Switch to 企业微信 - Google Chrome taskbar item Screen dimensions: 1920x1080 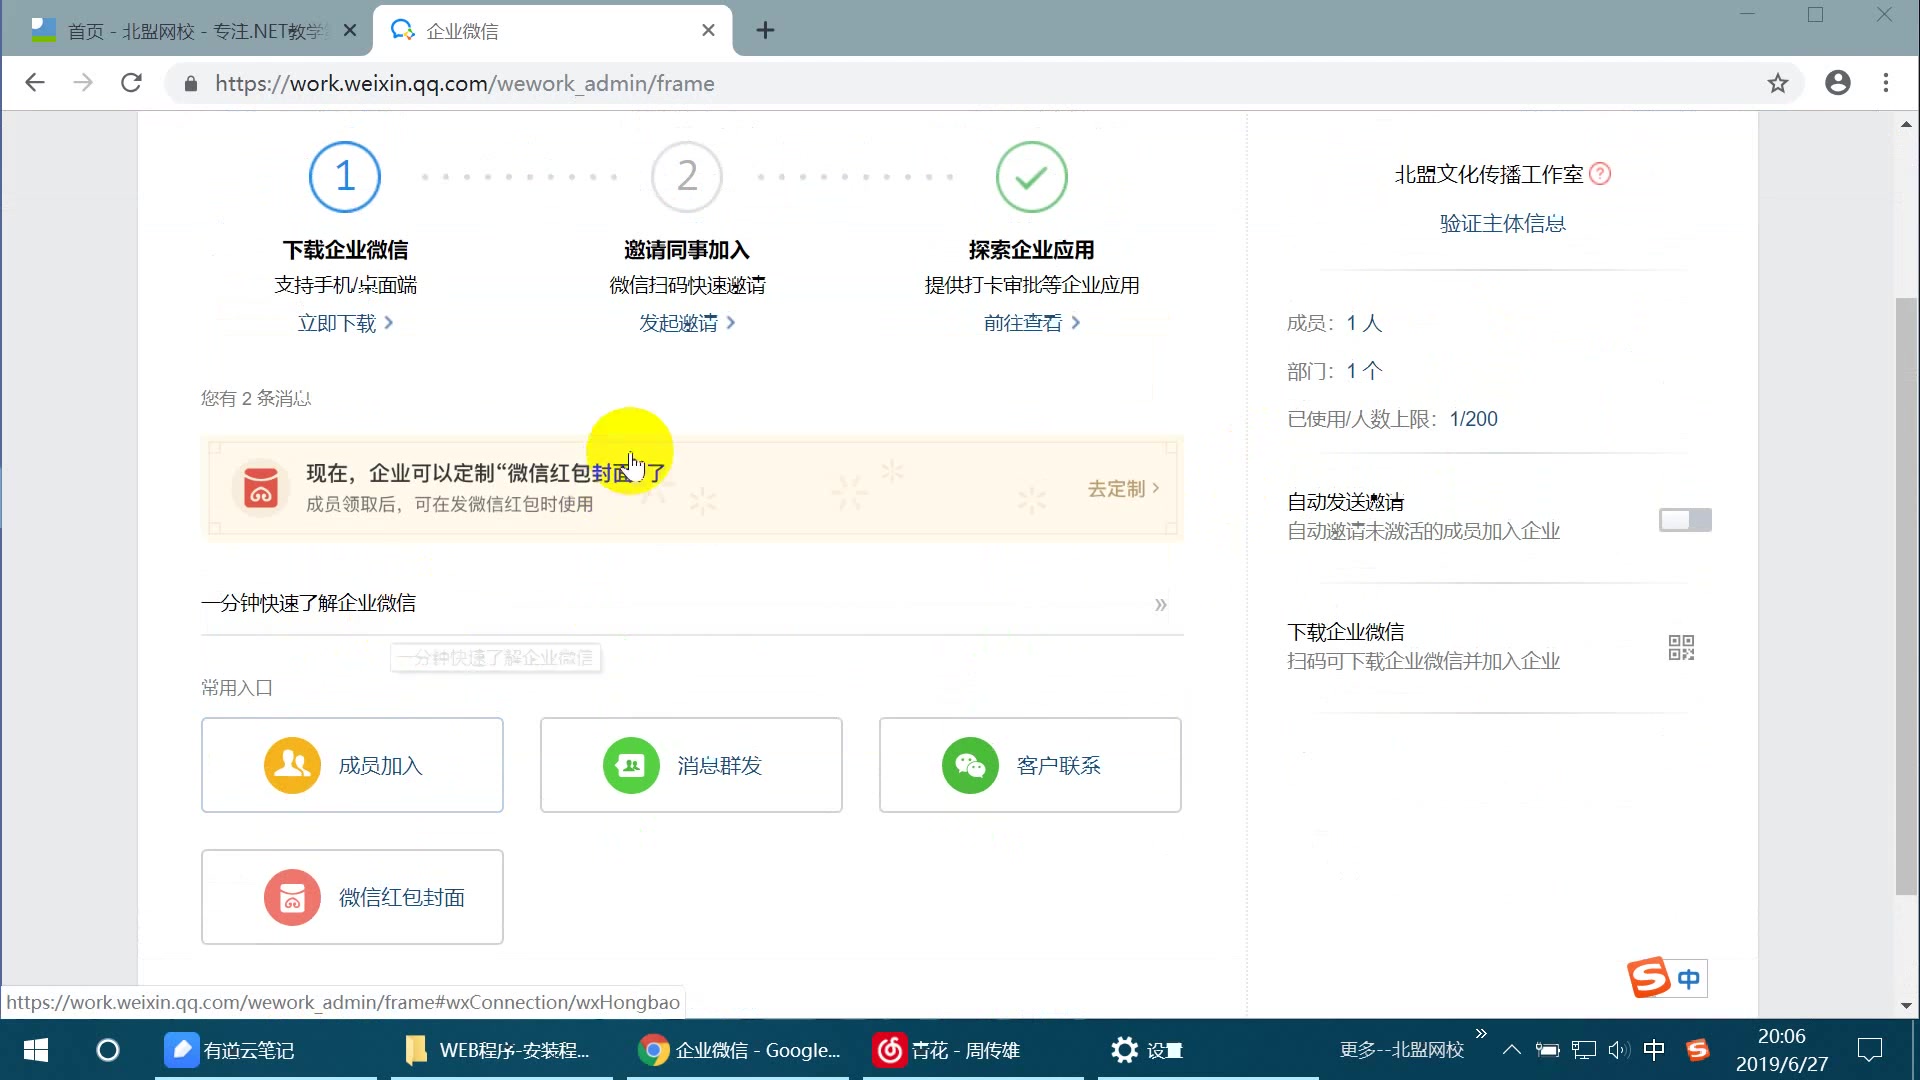click(738, 1050)
